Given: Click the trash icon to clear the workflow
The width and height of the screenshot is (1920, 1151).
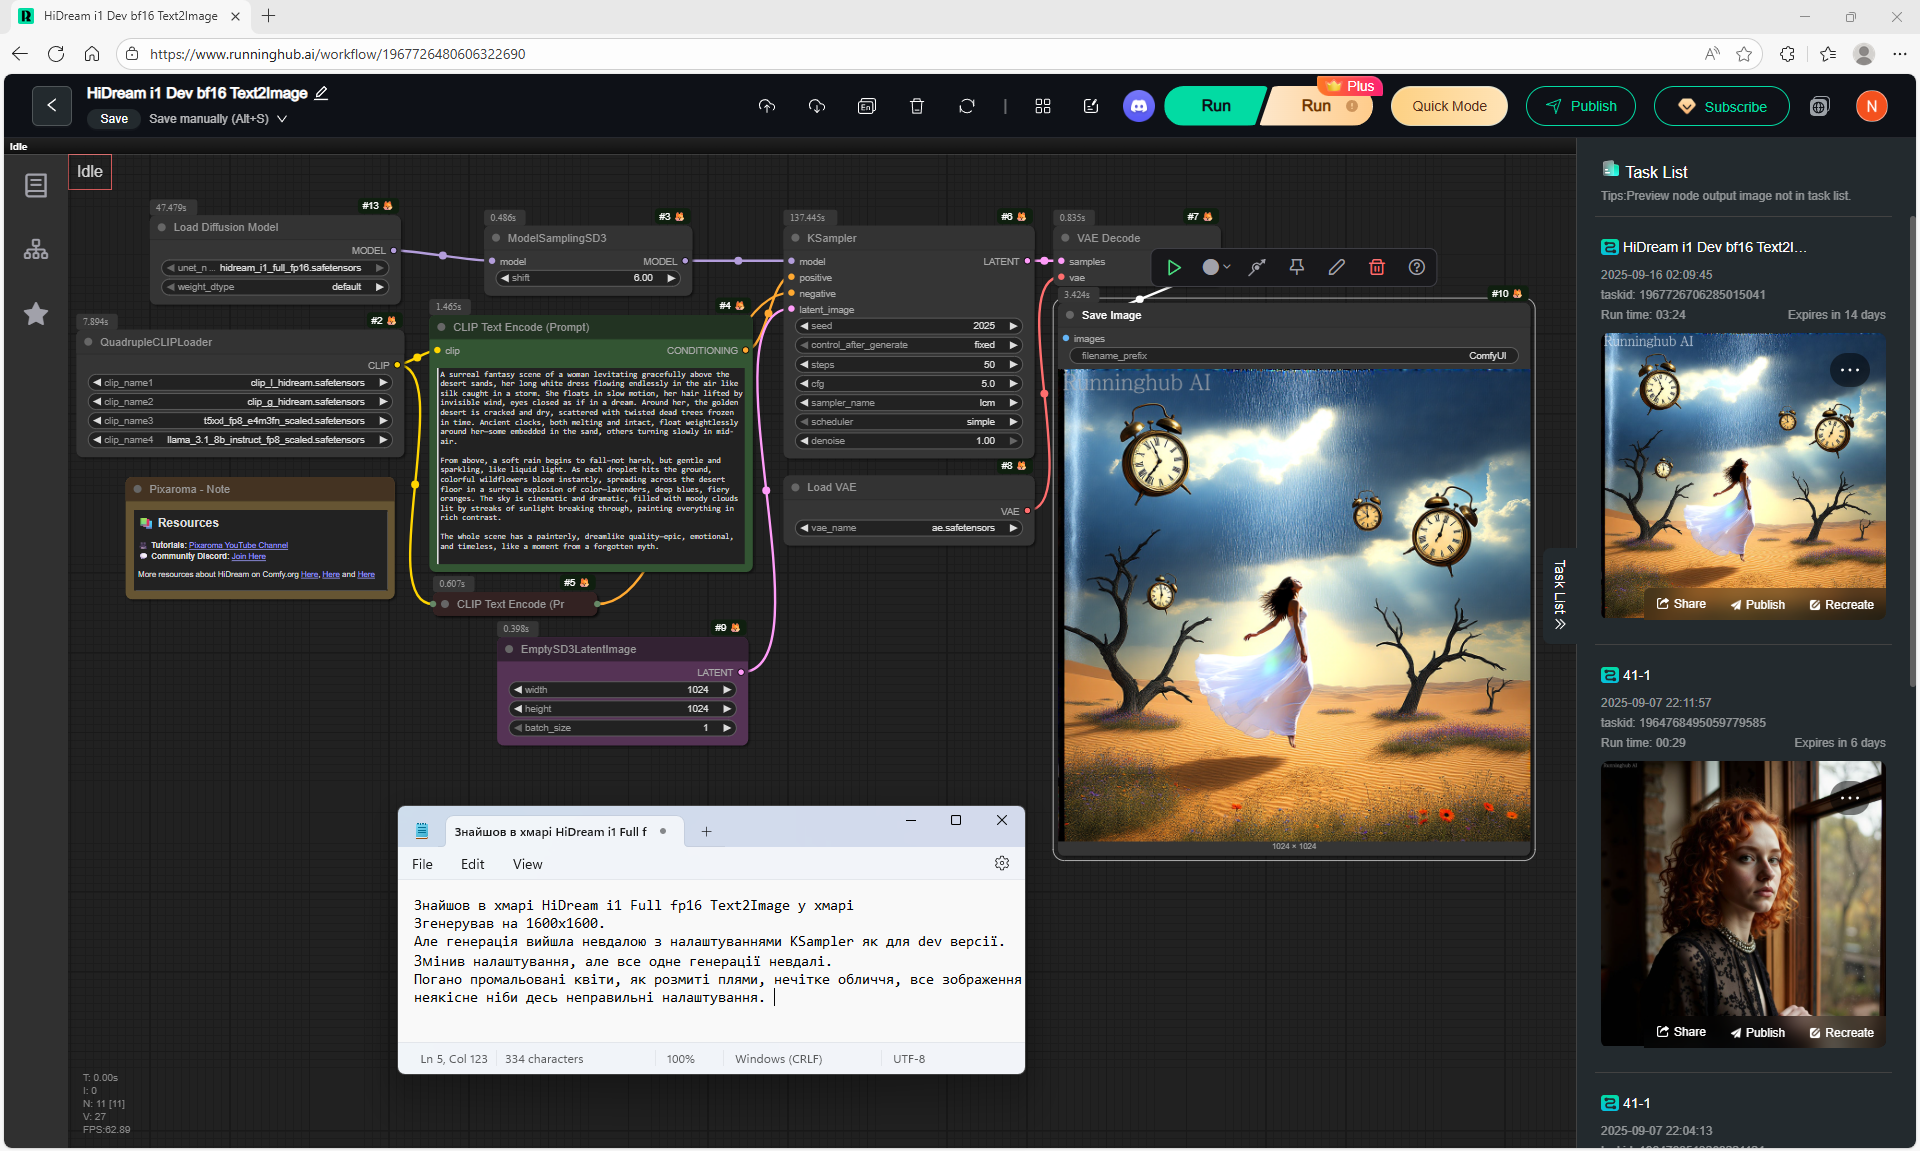Looking at the screenshot, I should [x=916, y=106].
